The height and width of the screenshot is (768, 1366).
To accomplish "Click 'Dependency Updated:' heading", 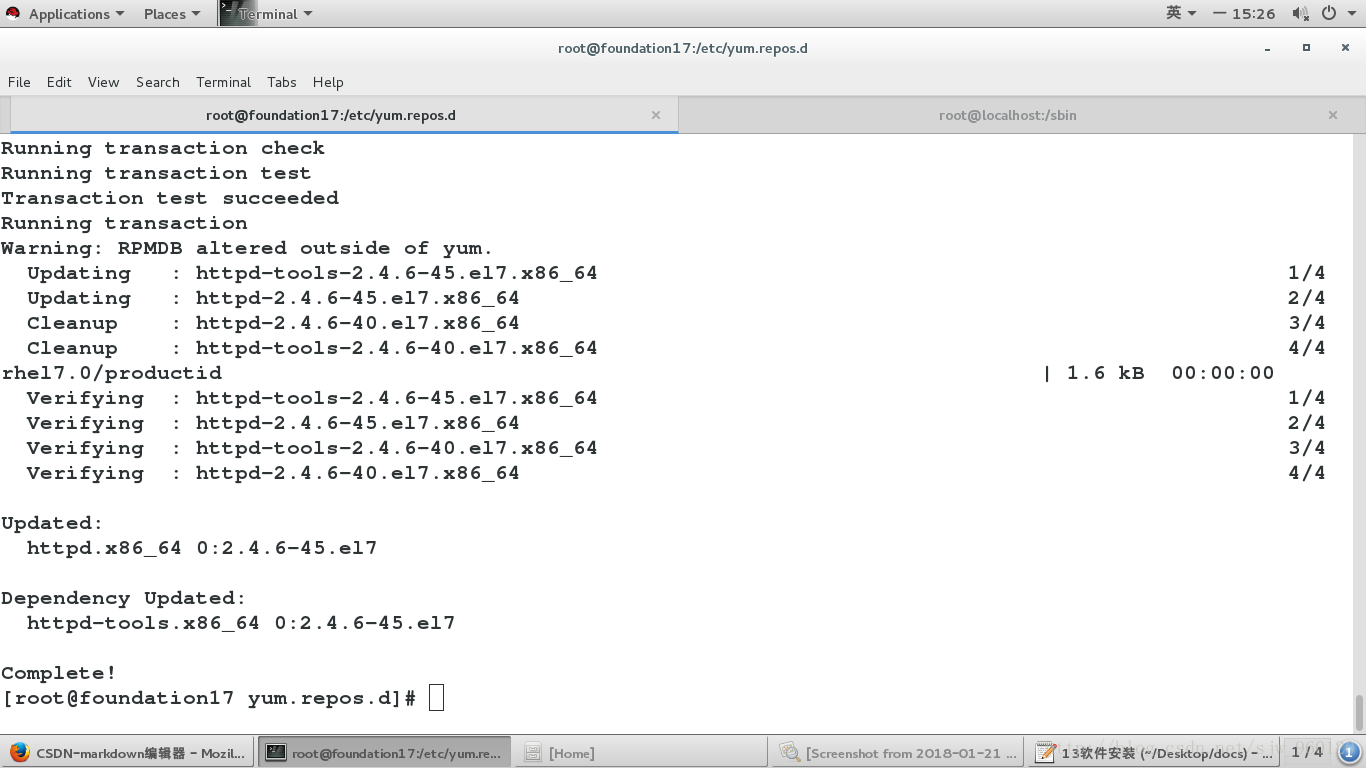I will pyautogui.click(x=123, y=598).
